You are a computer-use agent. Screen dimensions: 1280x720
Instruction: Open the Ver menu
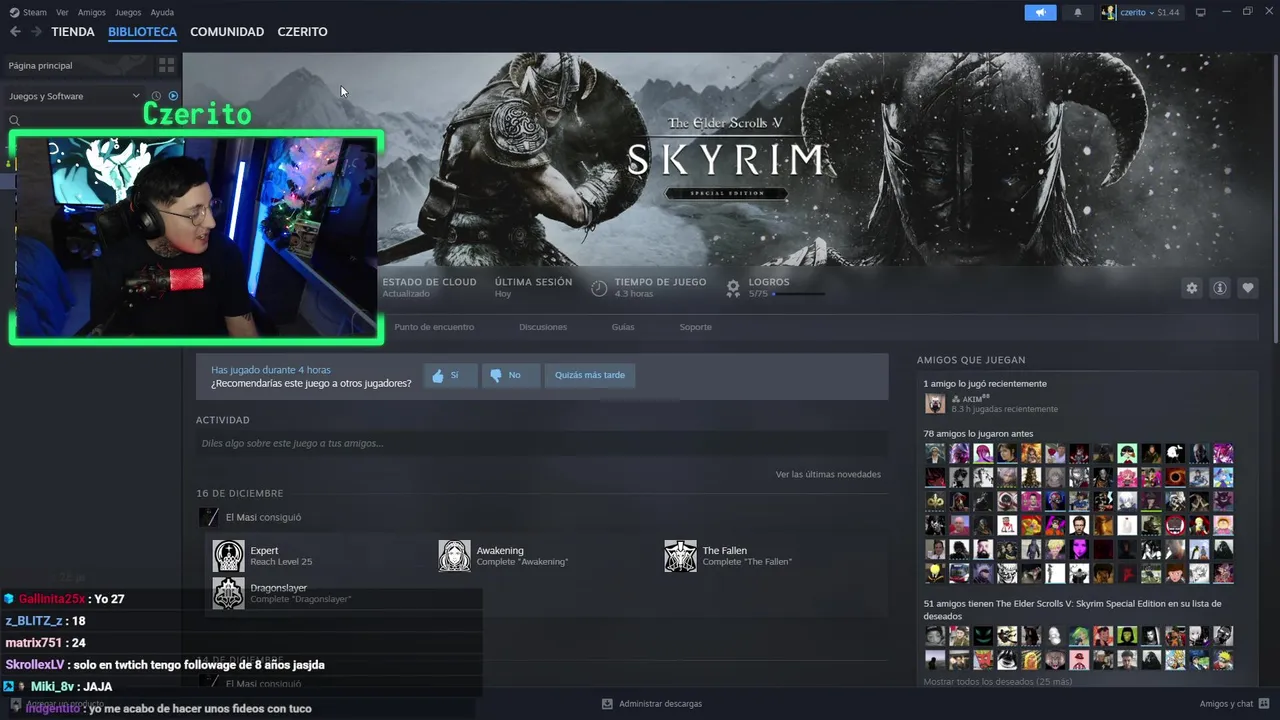pos(62,12)
